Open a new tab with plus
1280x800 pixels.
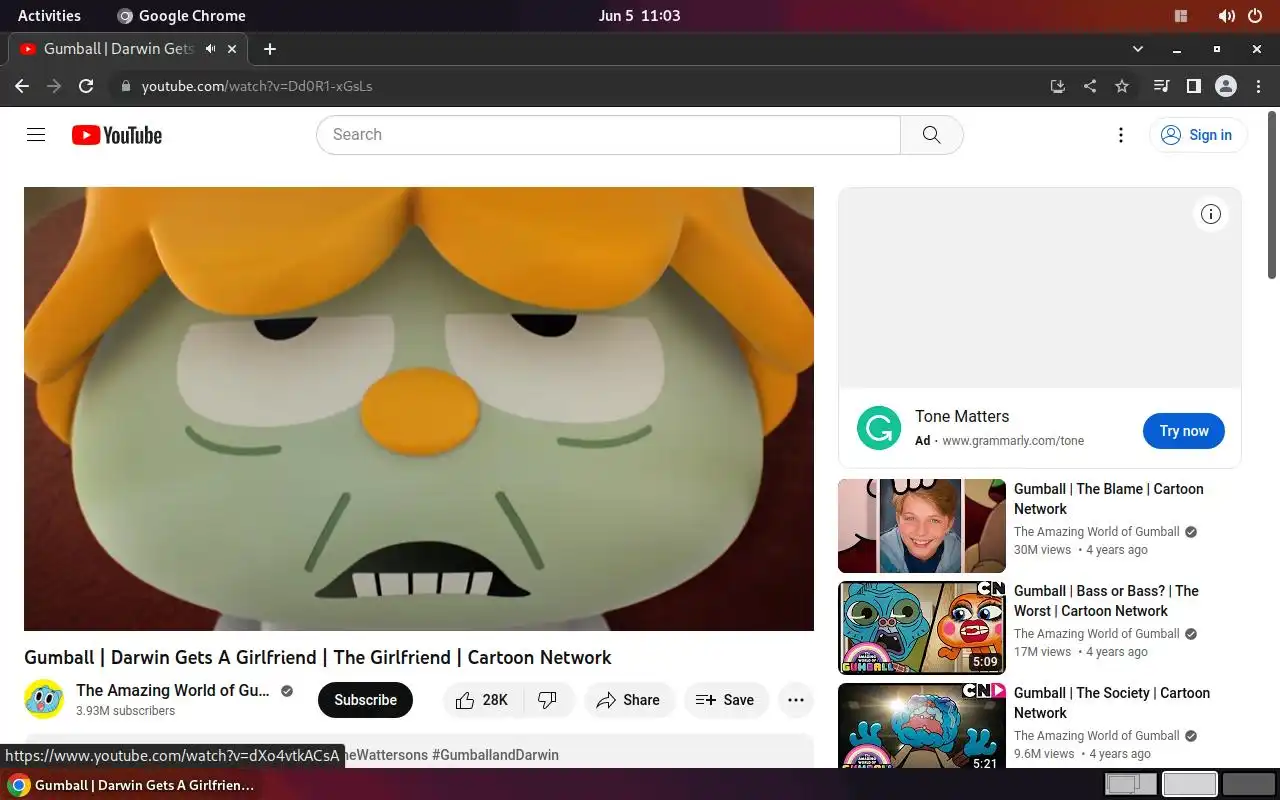tap(269, 48)
